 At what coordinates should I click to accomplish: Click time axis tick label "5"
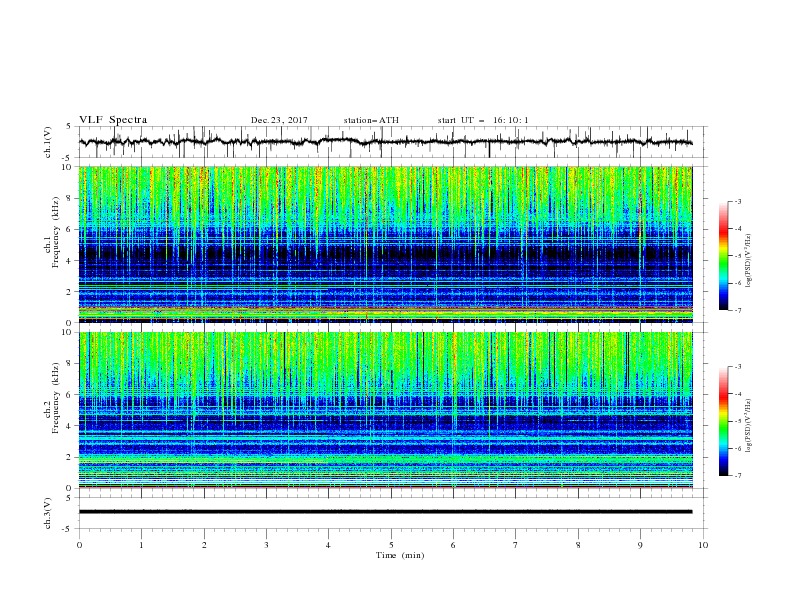point(391,545)
